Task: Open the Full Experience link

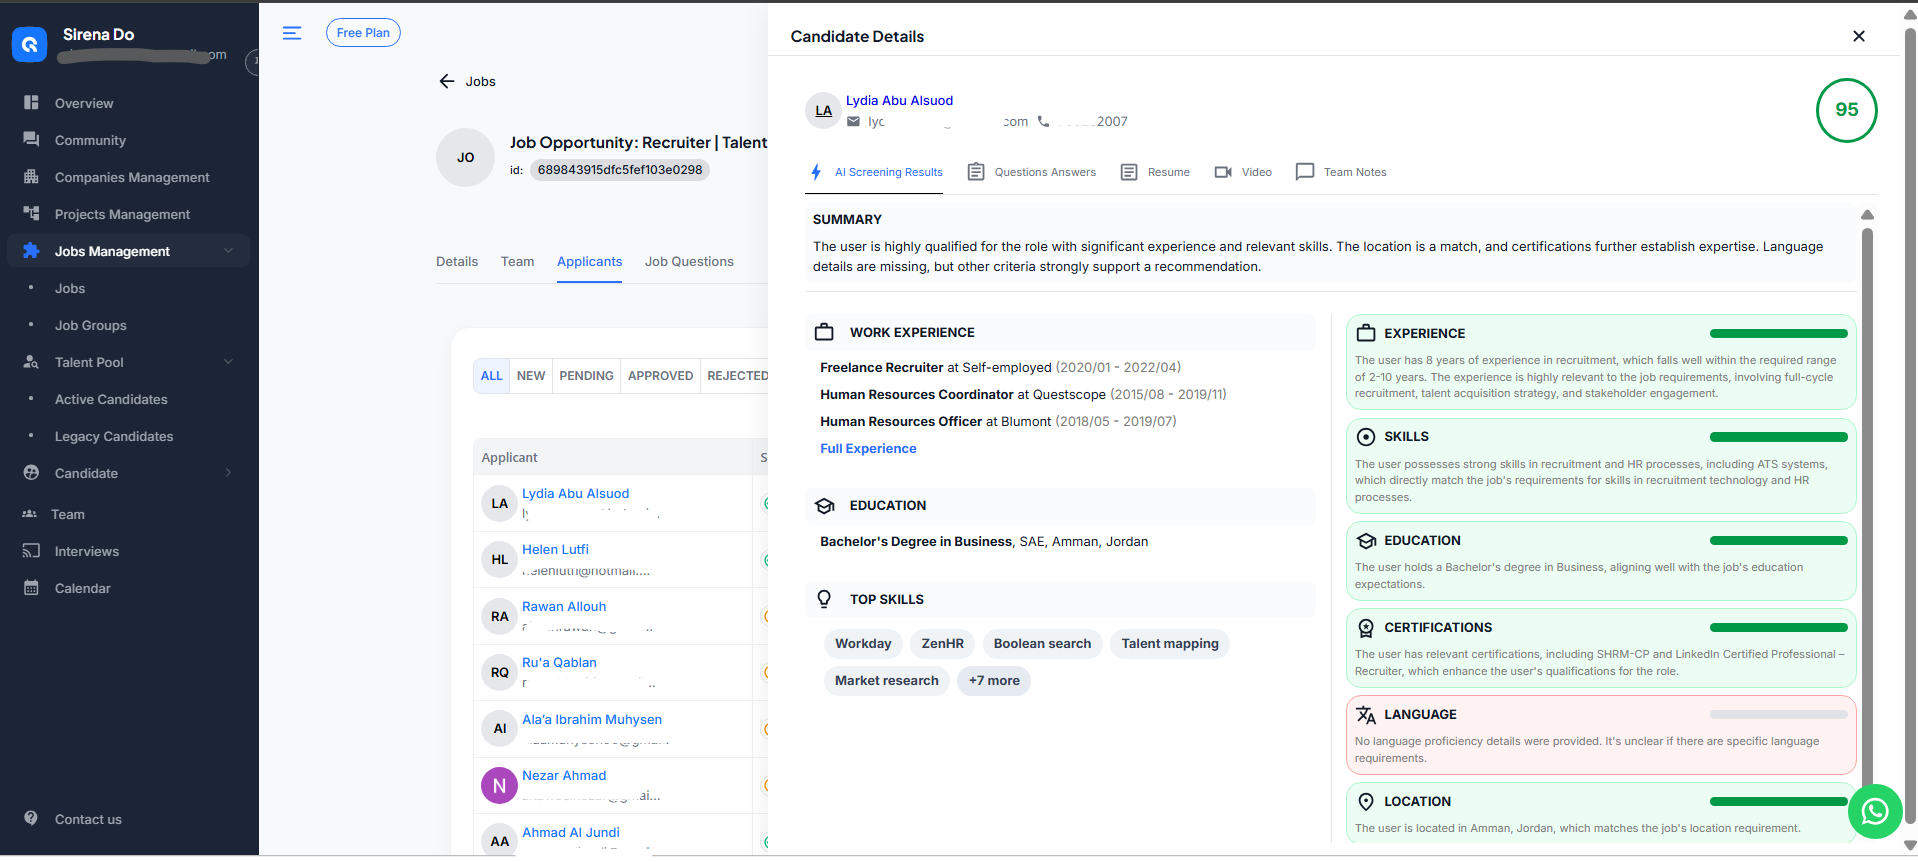Action: (868, 448)
